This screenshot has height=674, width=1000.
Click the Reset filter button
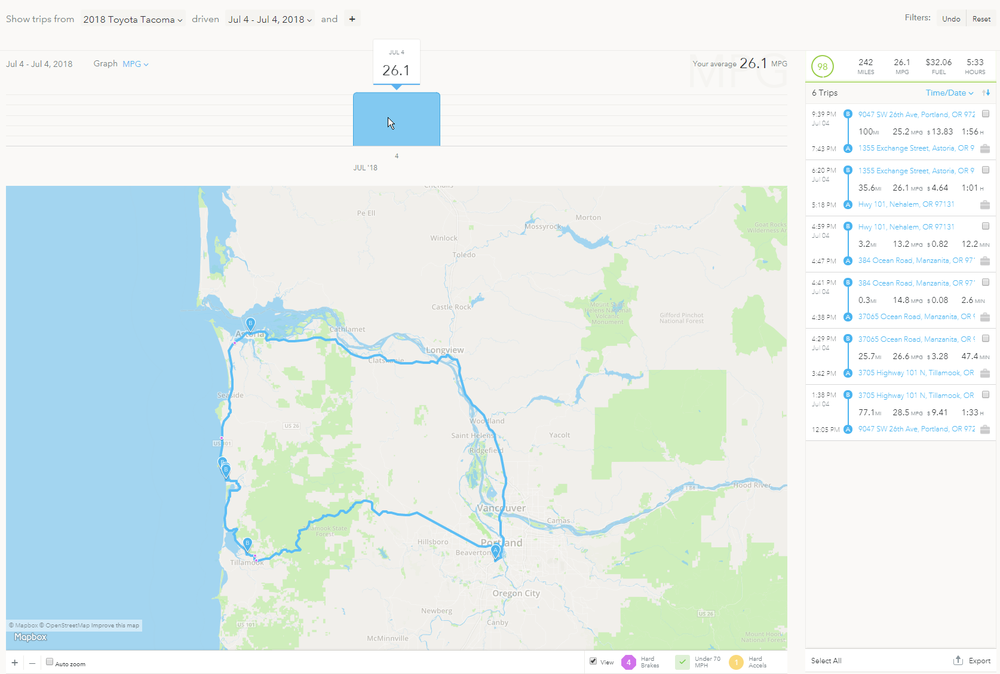(981, 19)
